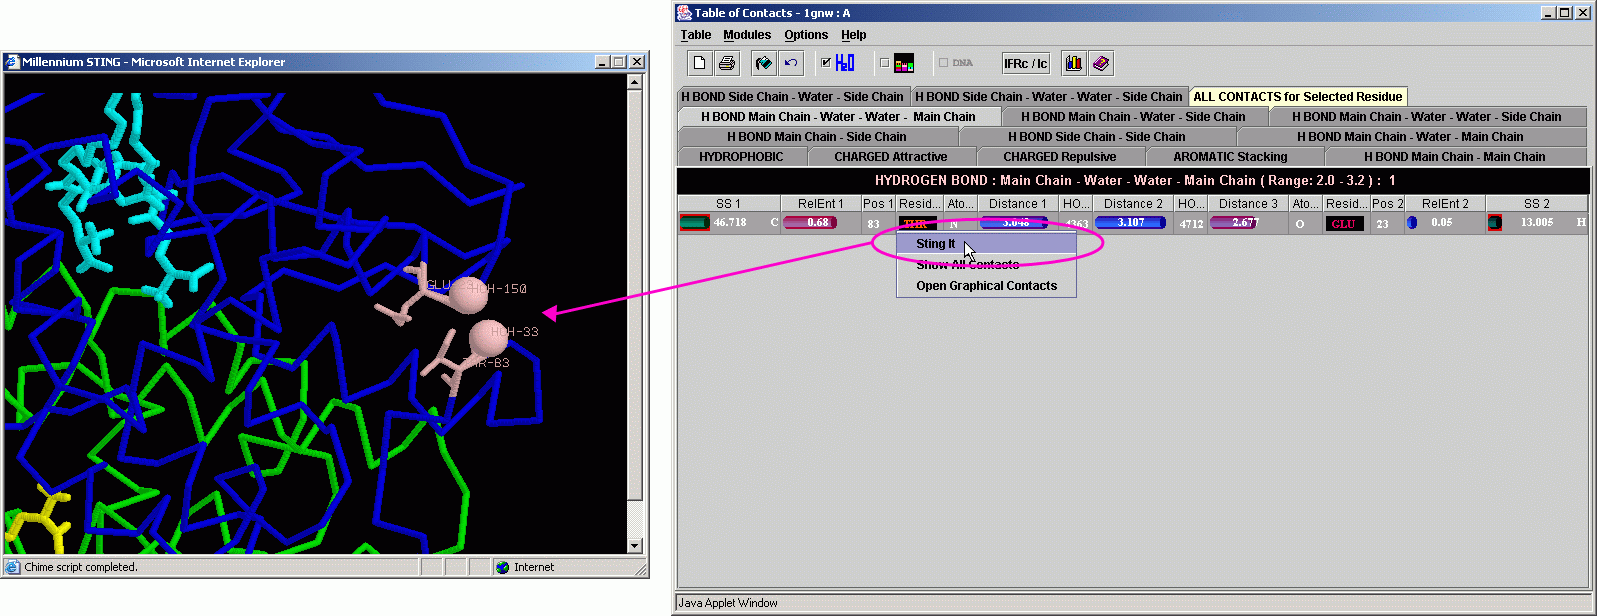This screenshot has width=1597, height=616.
Task: Open the purple help book icon
Action: click(1101, 63)
